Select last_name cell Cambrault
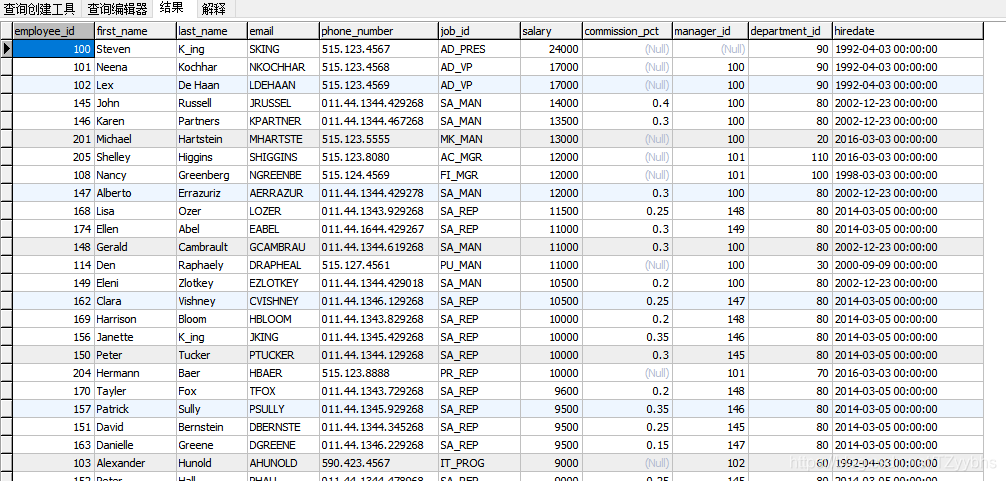This screenshot has height=481, width=1006. (x=212, y=246)
